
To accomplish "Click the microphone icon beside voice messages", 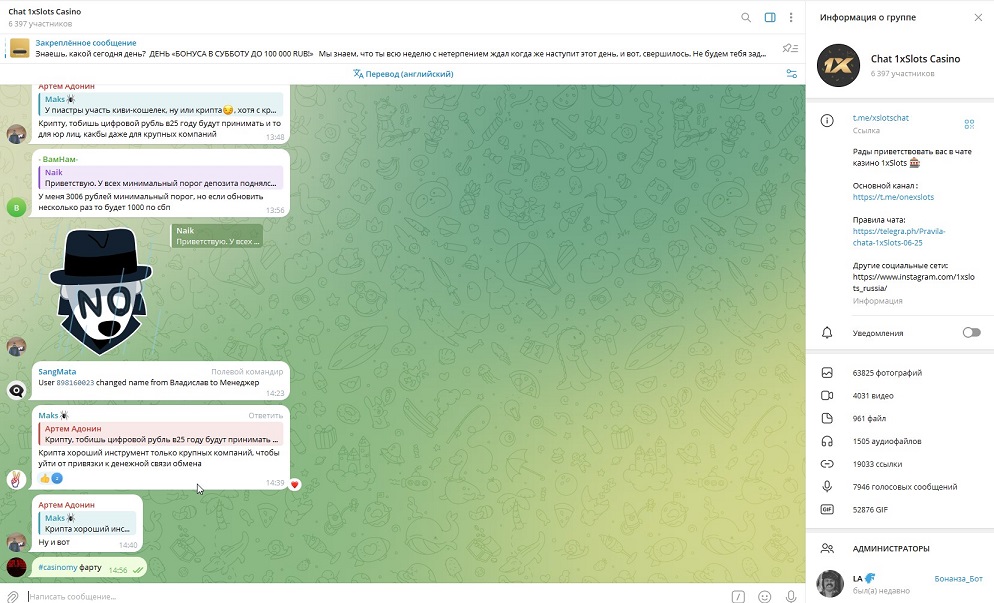I will 827,486.
